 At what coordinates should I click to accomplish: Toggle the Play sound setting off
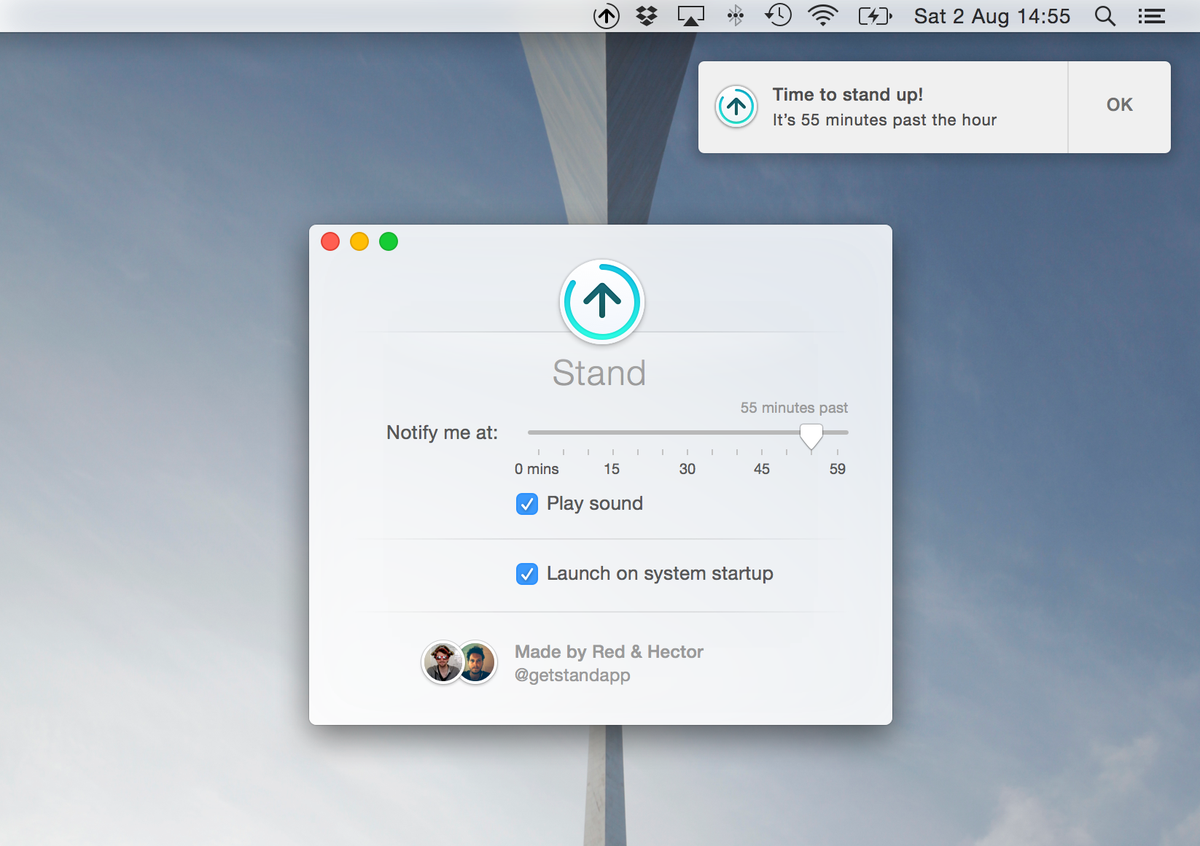(x=527, y=504)
